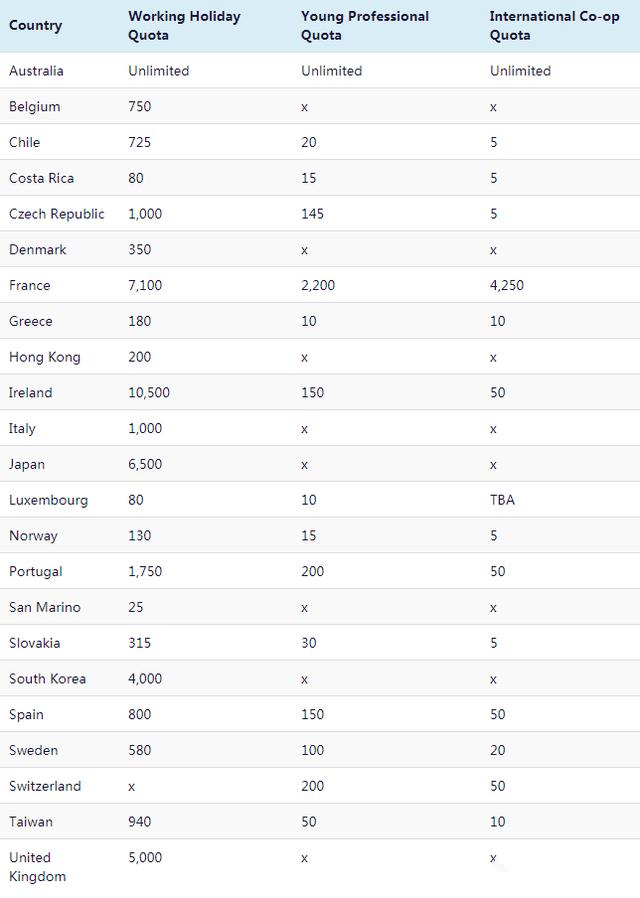The image size is (640, 898).
Task: Select United Kingdom's 5,000 quota cell
Action: (145, 858)
